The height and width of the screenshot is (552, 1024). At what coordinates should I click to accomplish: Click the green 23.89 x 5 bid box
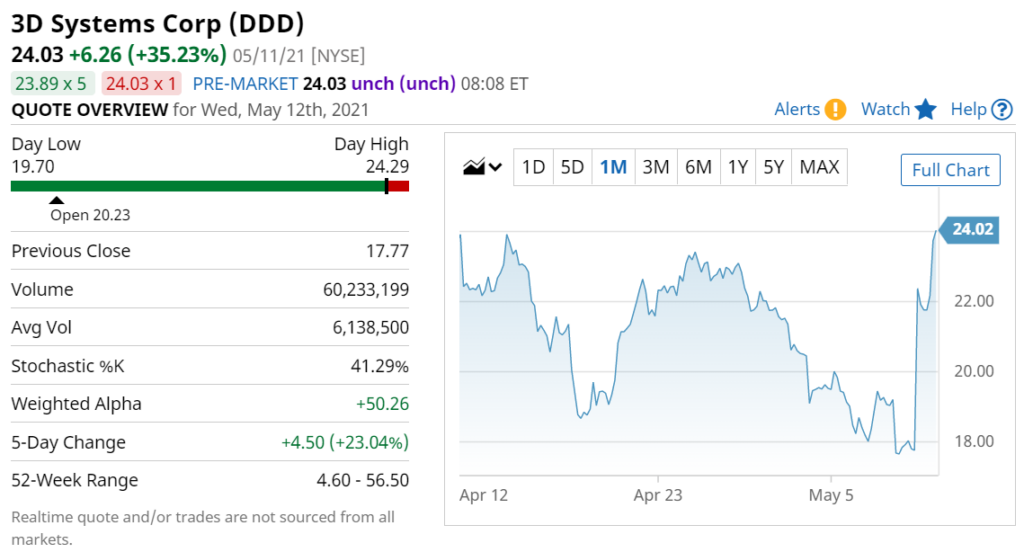tap(52, 84)
